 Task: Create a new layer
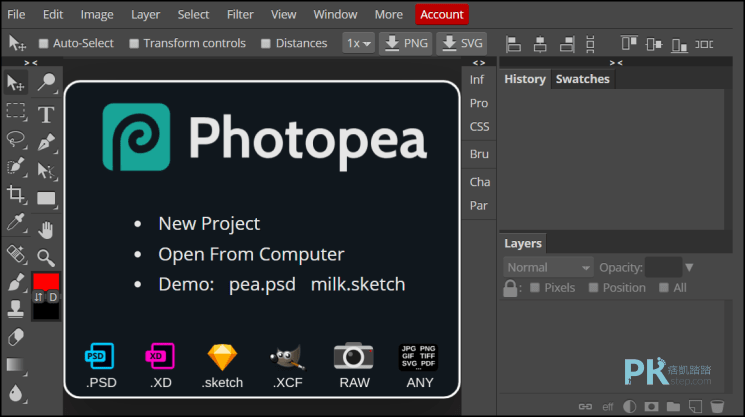[x=695, y=407]
